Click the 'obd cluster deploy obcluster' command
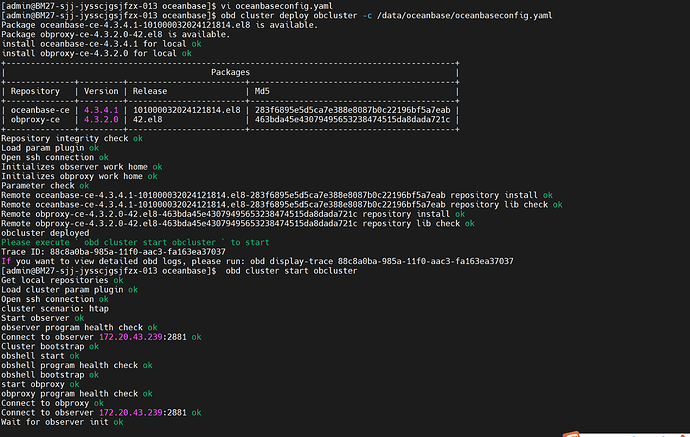This screenshot has height=437, width=690. 289,16
